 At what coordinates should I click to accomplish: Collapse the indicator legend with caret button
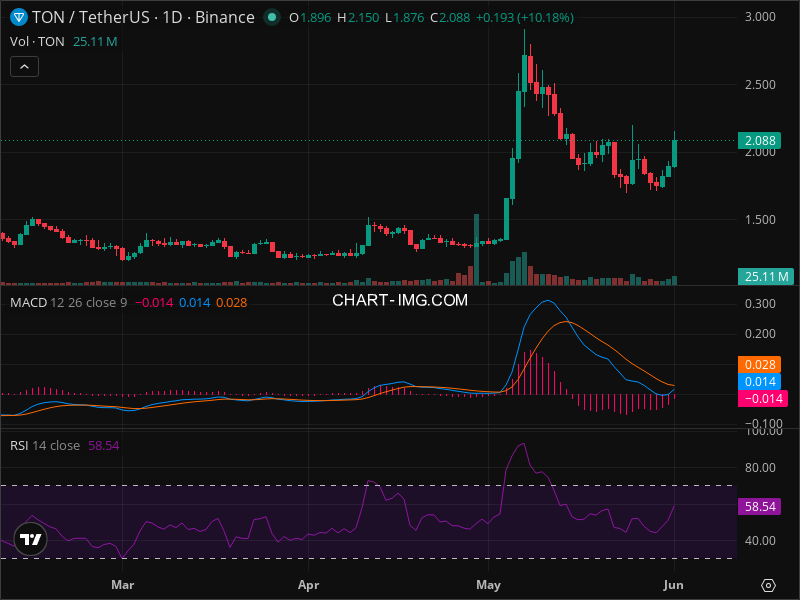pyautogui.click(x=24, y=67)
